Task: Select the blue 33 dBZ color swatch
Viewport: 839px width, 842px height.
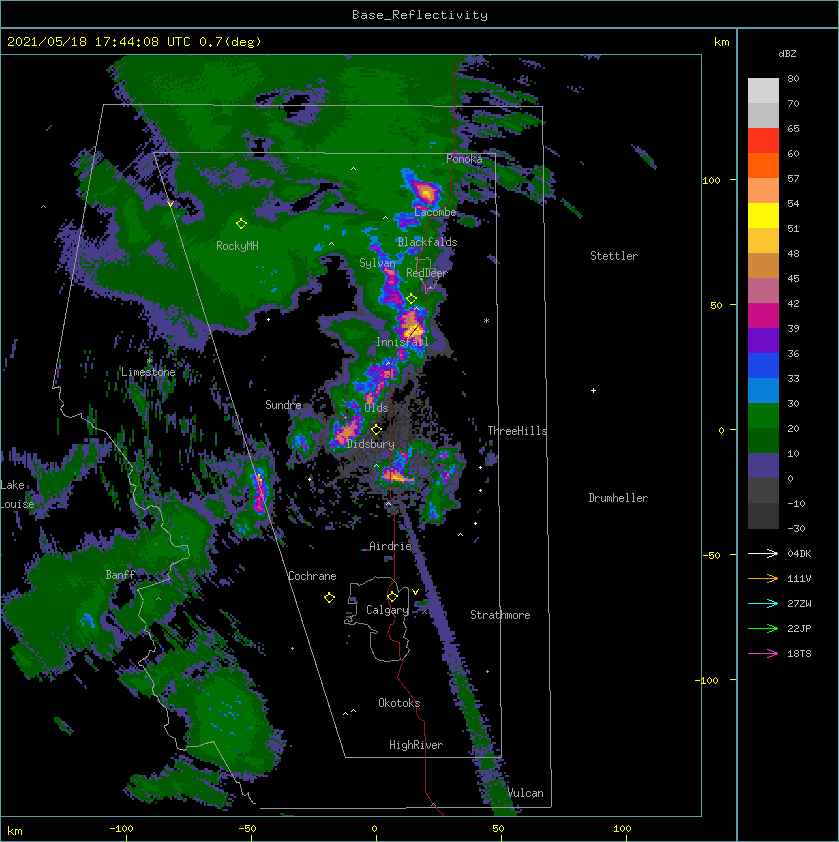Action: click(763, 365)
